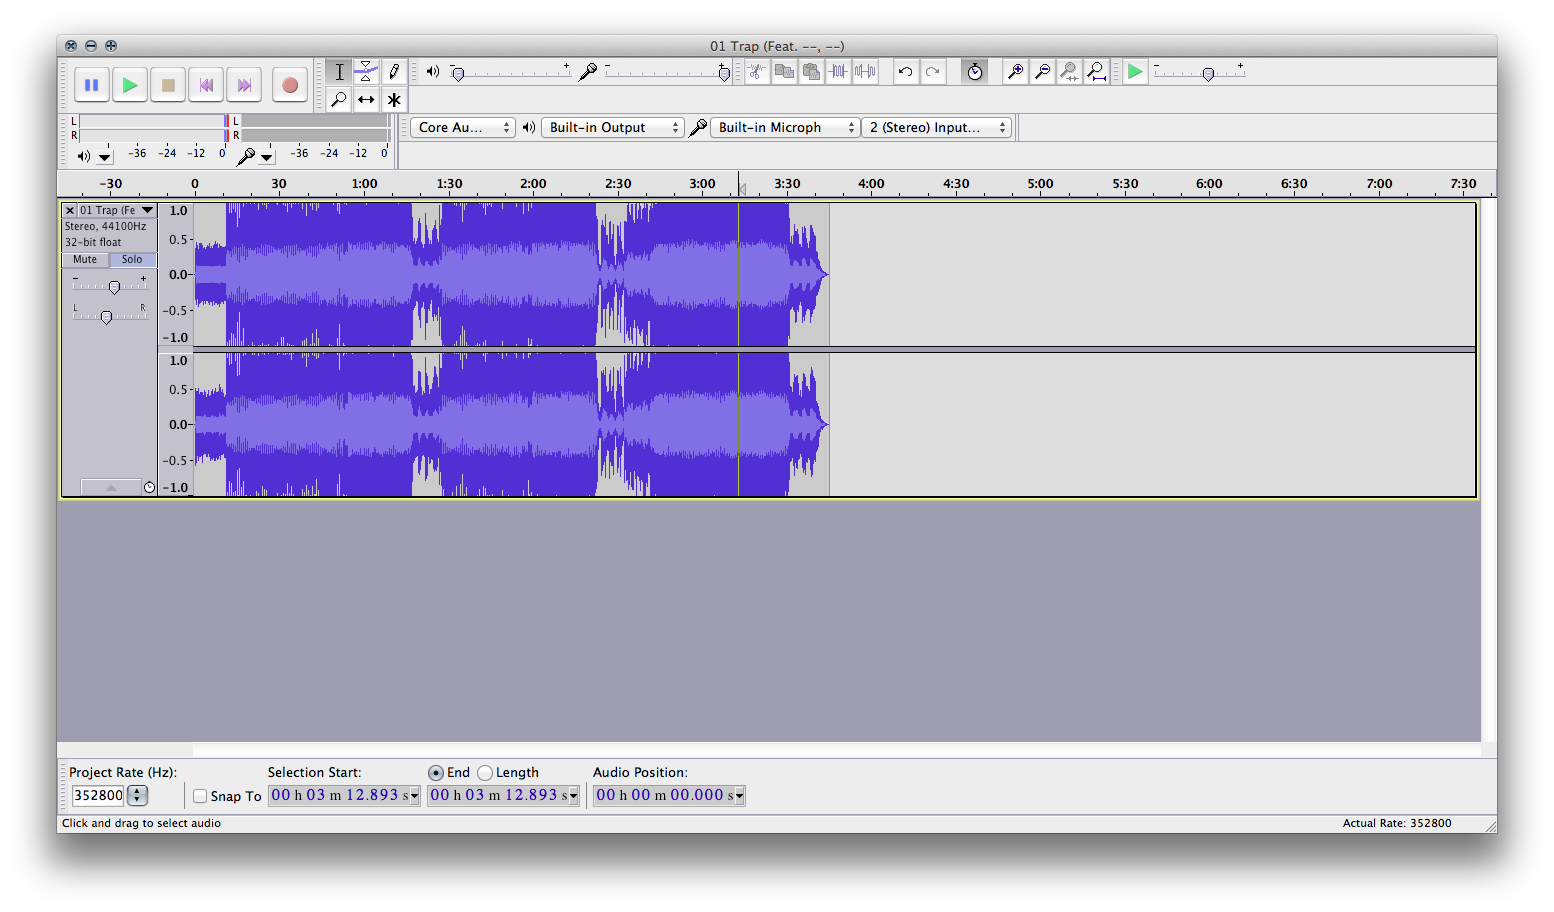Click the Redo arrow icon

(x=932, y=72)
